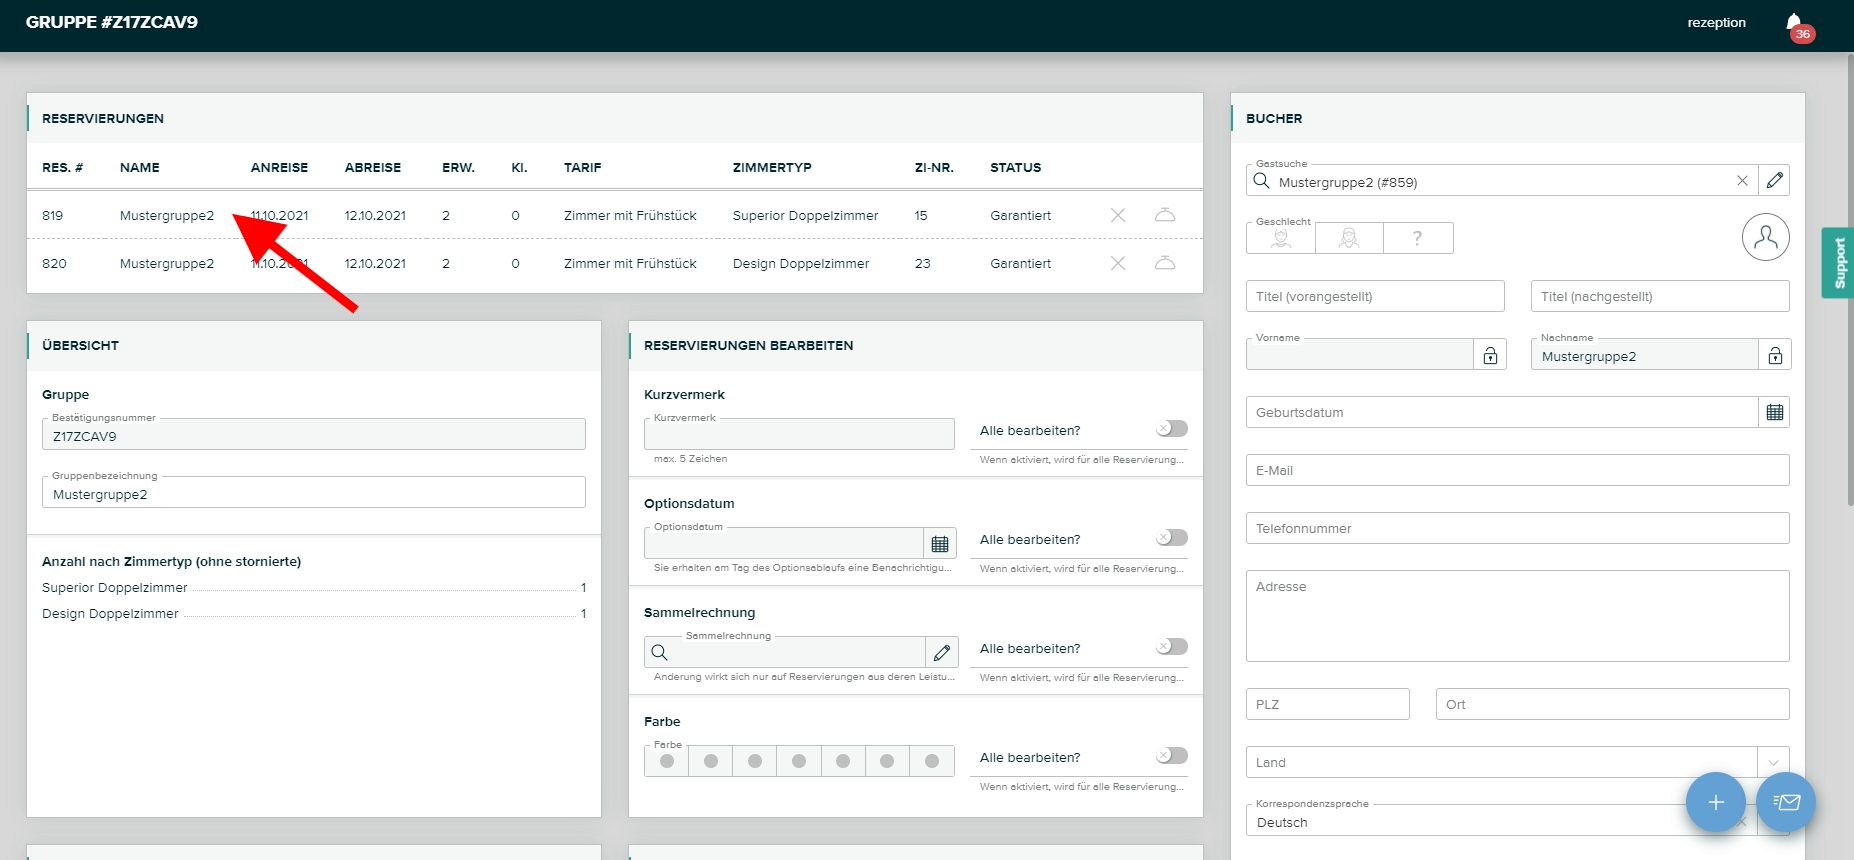1854x860 pixels.
Task: Click the blue plus floating button
Action: point(1715,802)
